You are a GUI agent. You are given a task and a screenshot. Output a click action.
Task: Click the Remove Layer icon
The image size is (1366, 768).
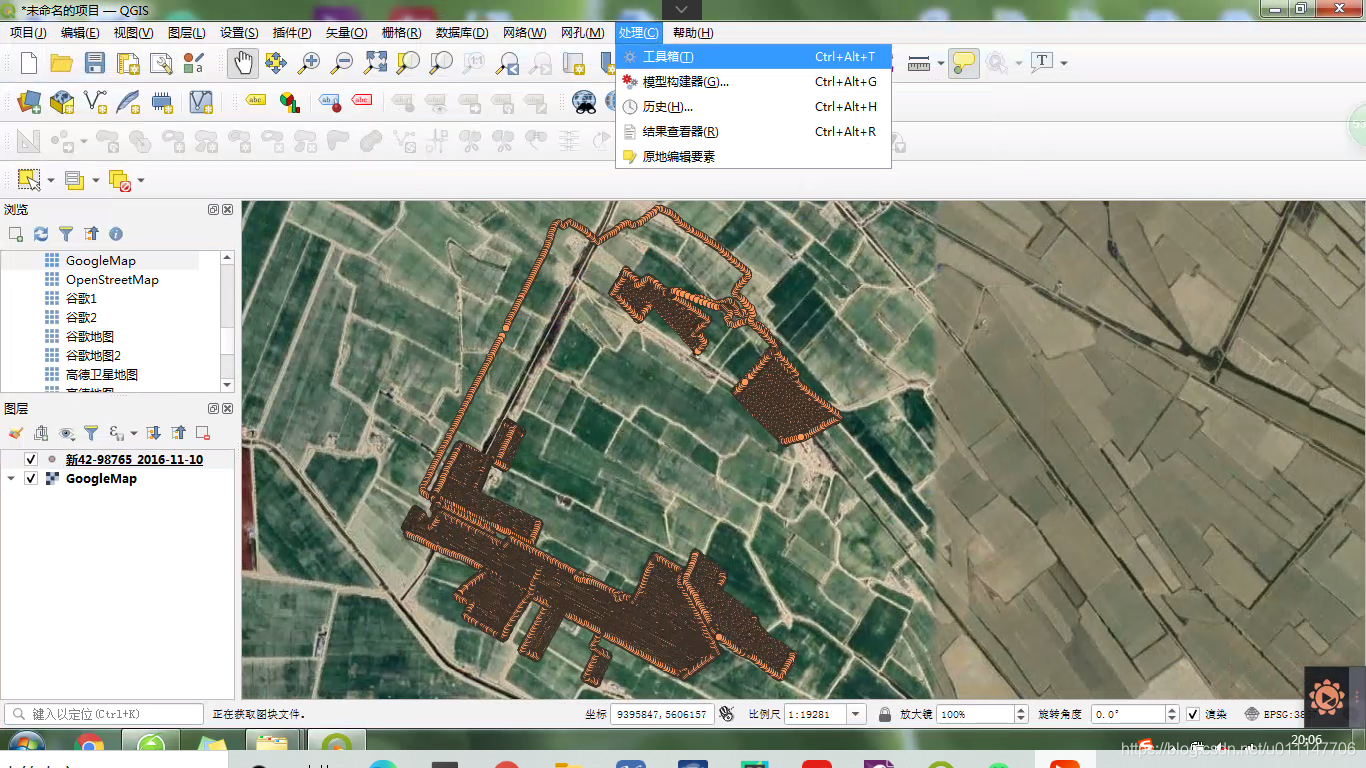point(203,433)
